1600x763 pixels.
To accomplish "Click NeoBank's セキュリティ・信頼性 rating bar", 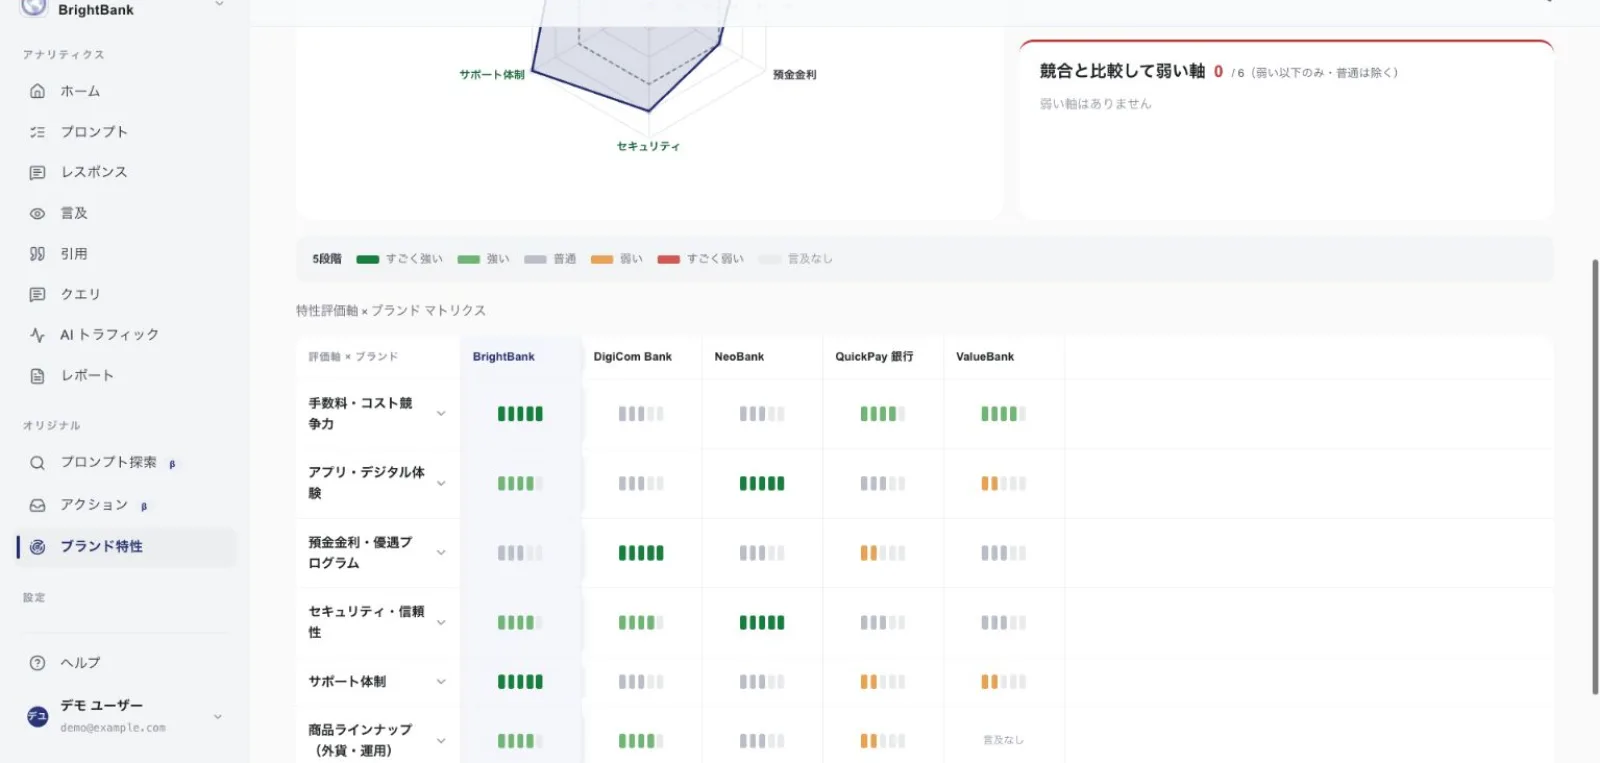I will [x=762, y=622].
